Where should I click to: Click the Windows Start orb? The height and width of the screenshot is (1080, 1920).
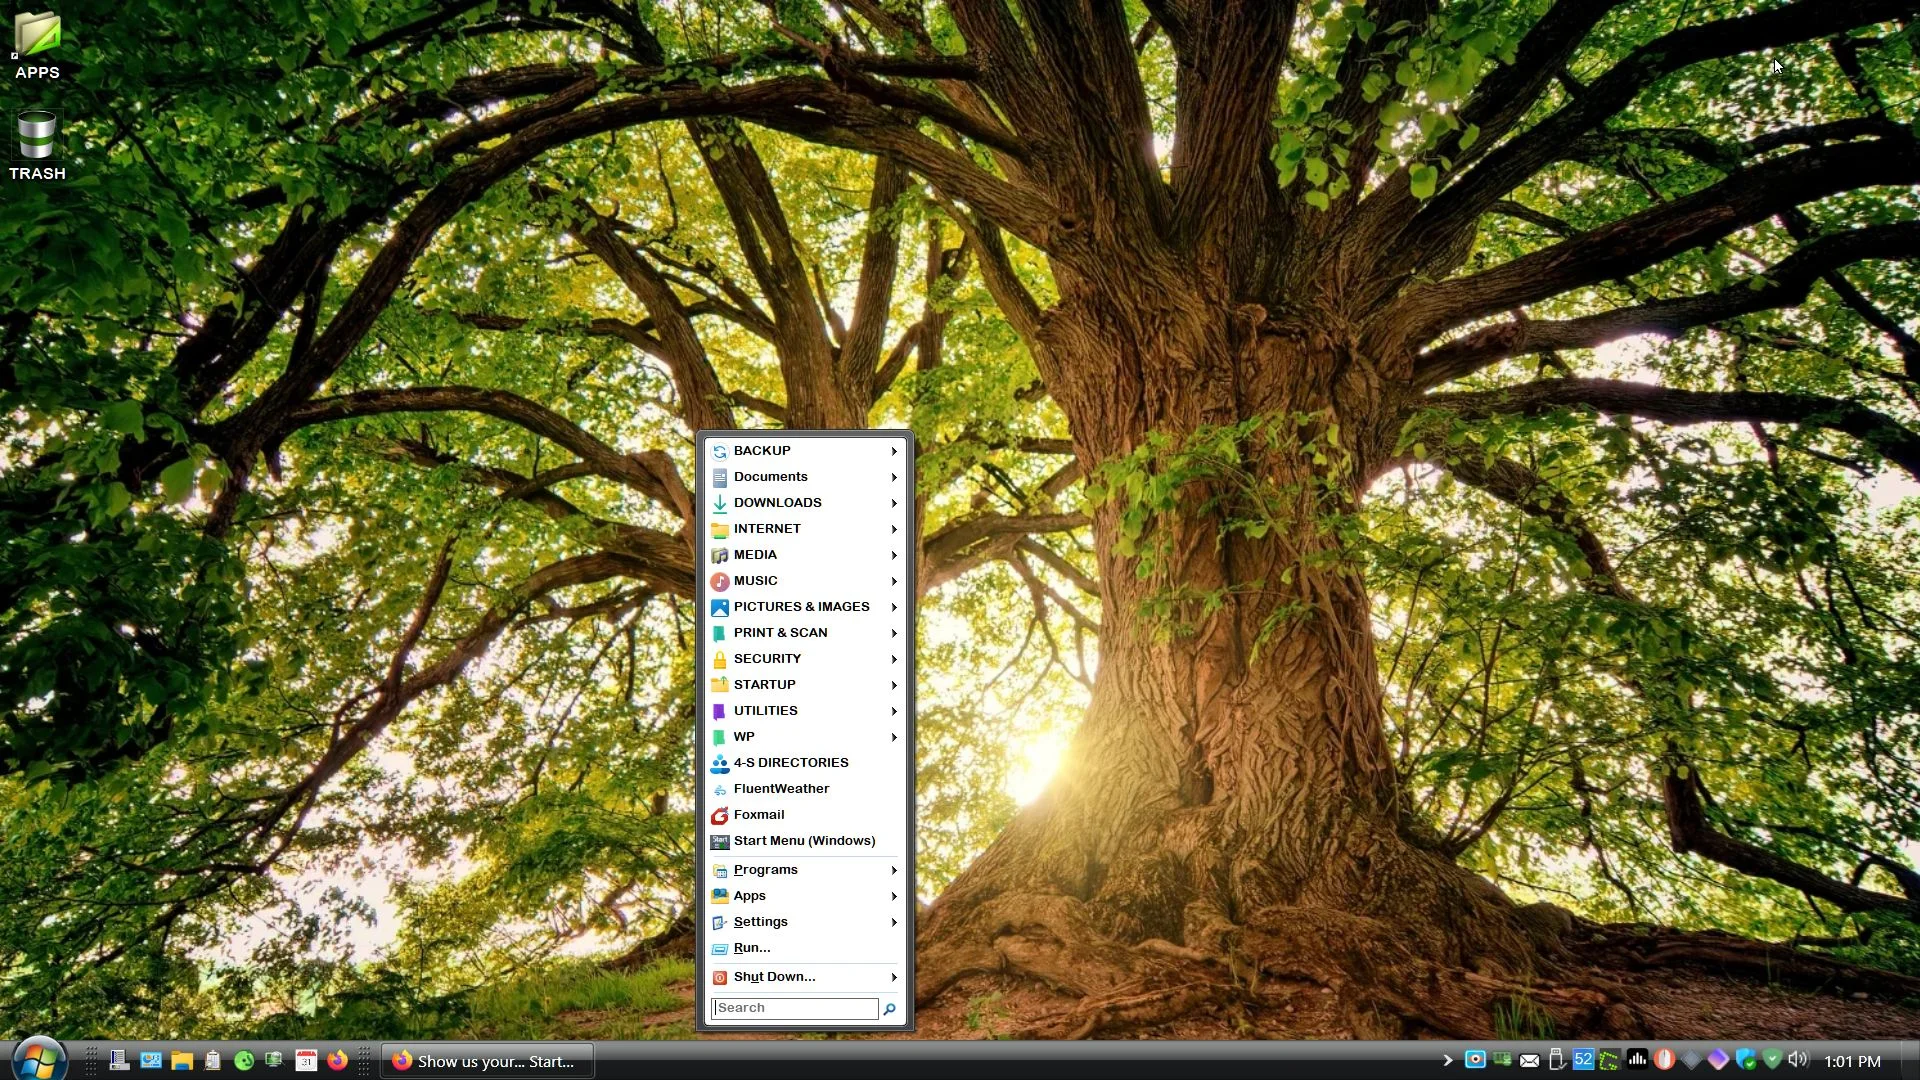point(40,1059)
